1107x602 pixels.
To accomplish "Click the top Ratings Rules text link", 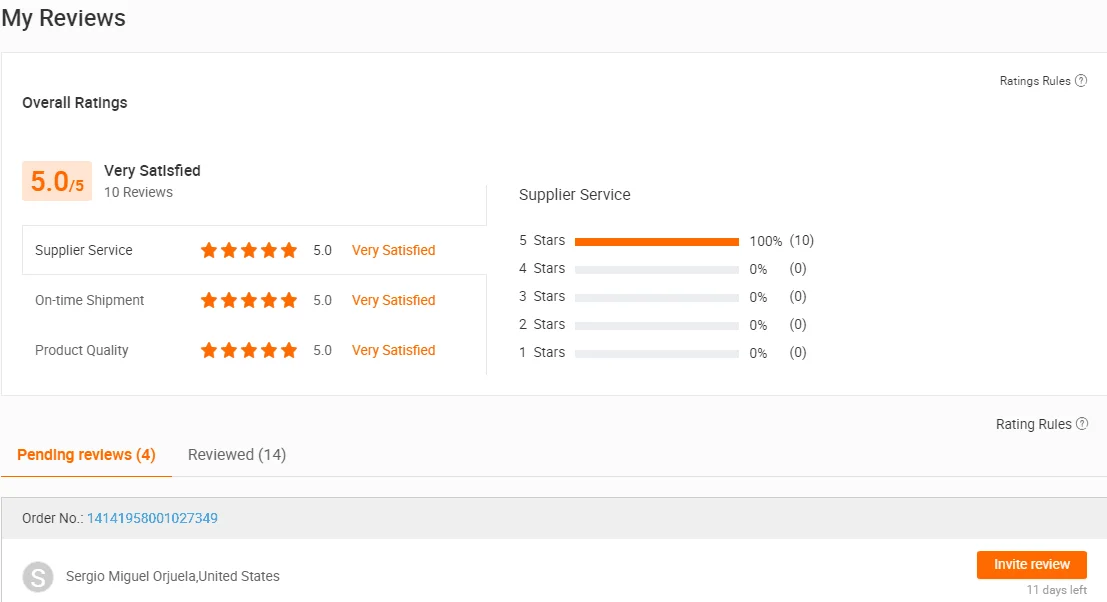I will coord(1035,81).
